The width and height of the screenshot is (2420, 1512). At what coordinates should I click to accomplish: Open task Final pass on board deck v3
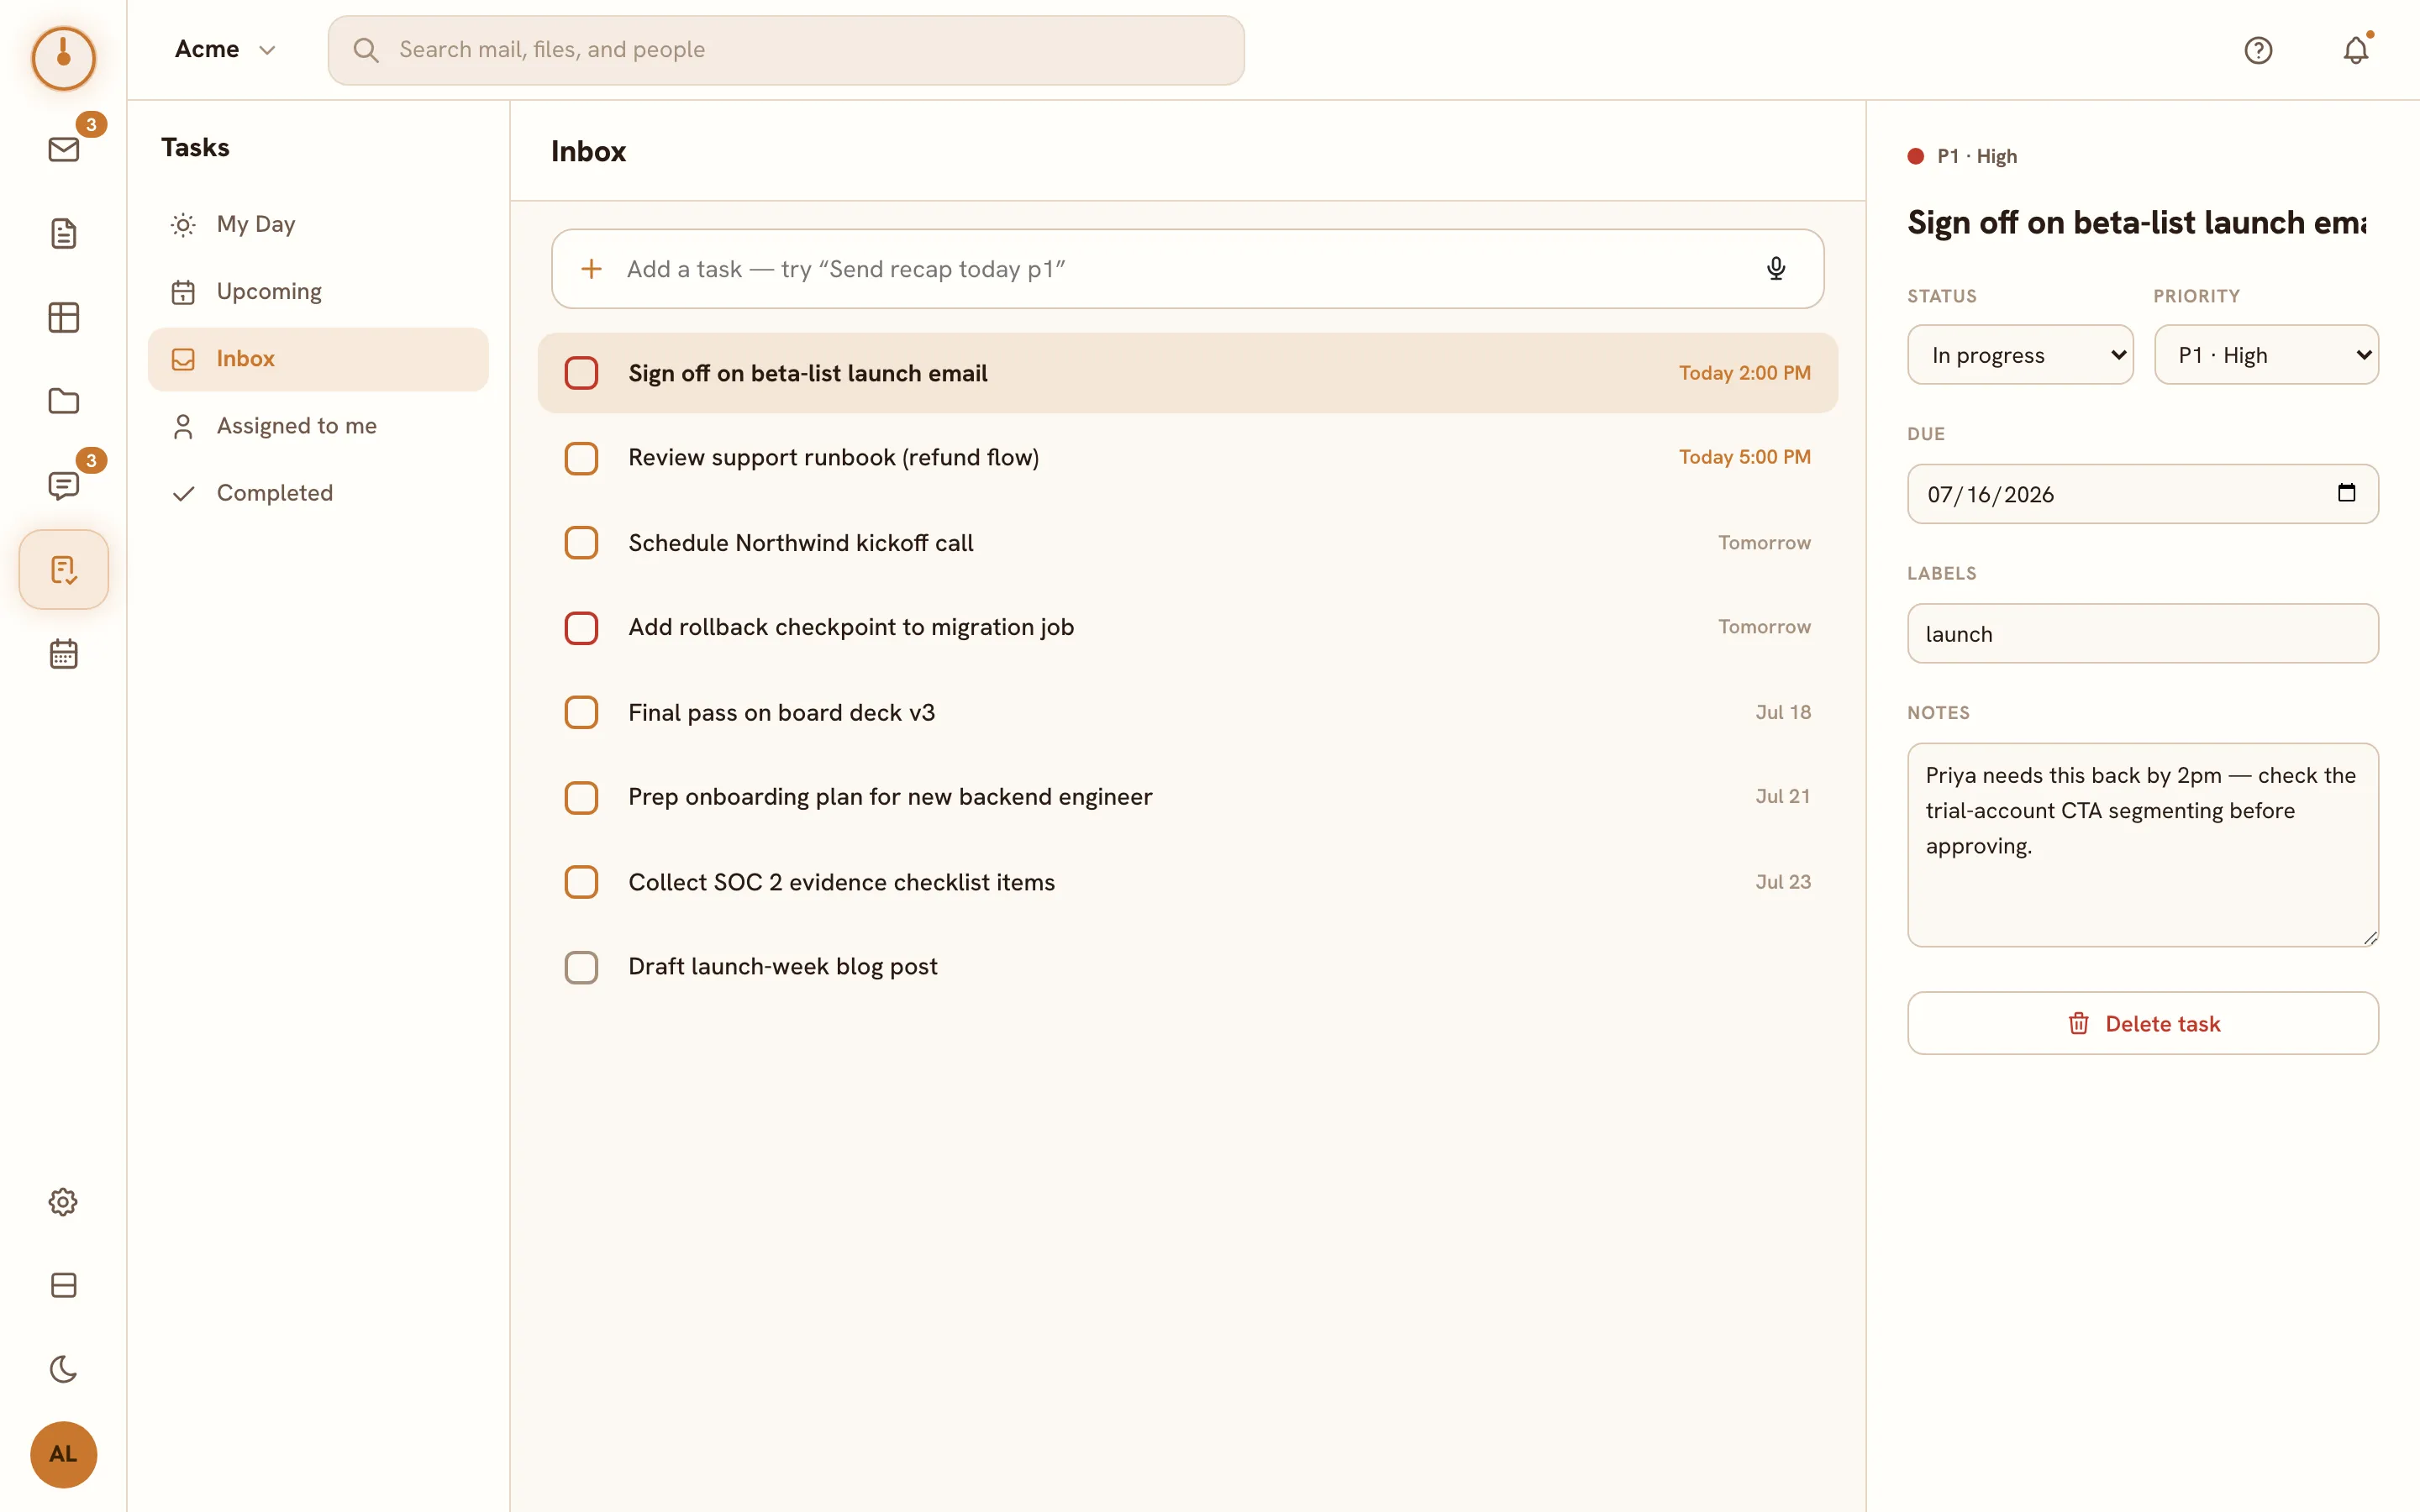click(1188, 713)
